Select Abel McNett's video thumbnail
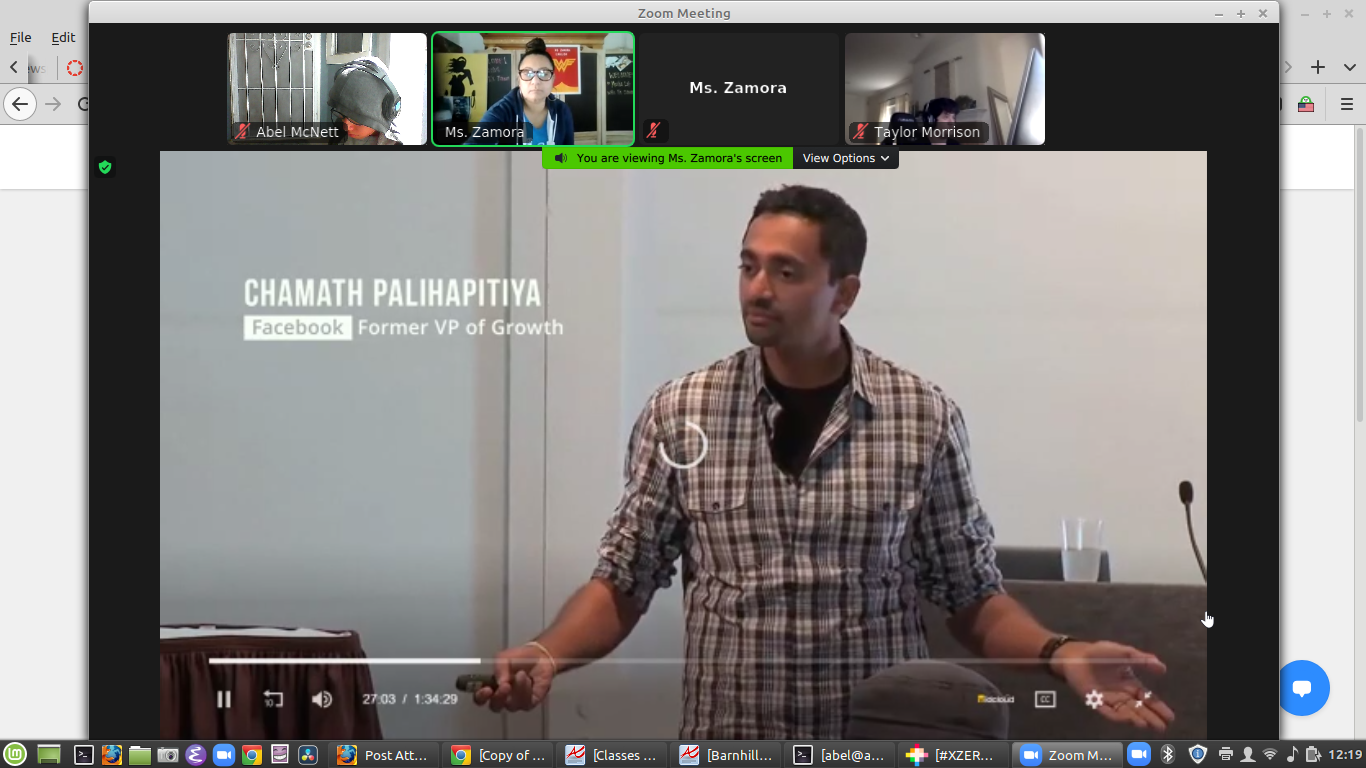The image size is (1366, 768). 327,89
